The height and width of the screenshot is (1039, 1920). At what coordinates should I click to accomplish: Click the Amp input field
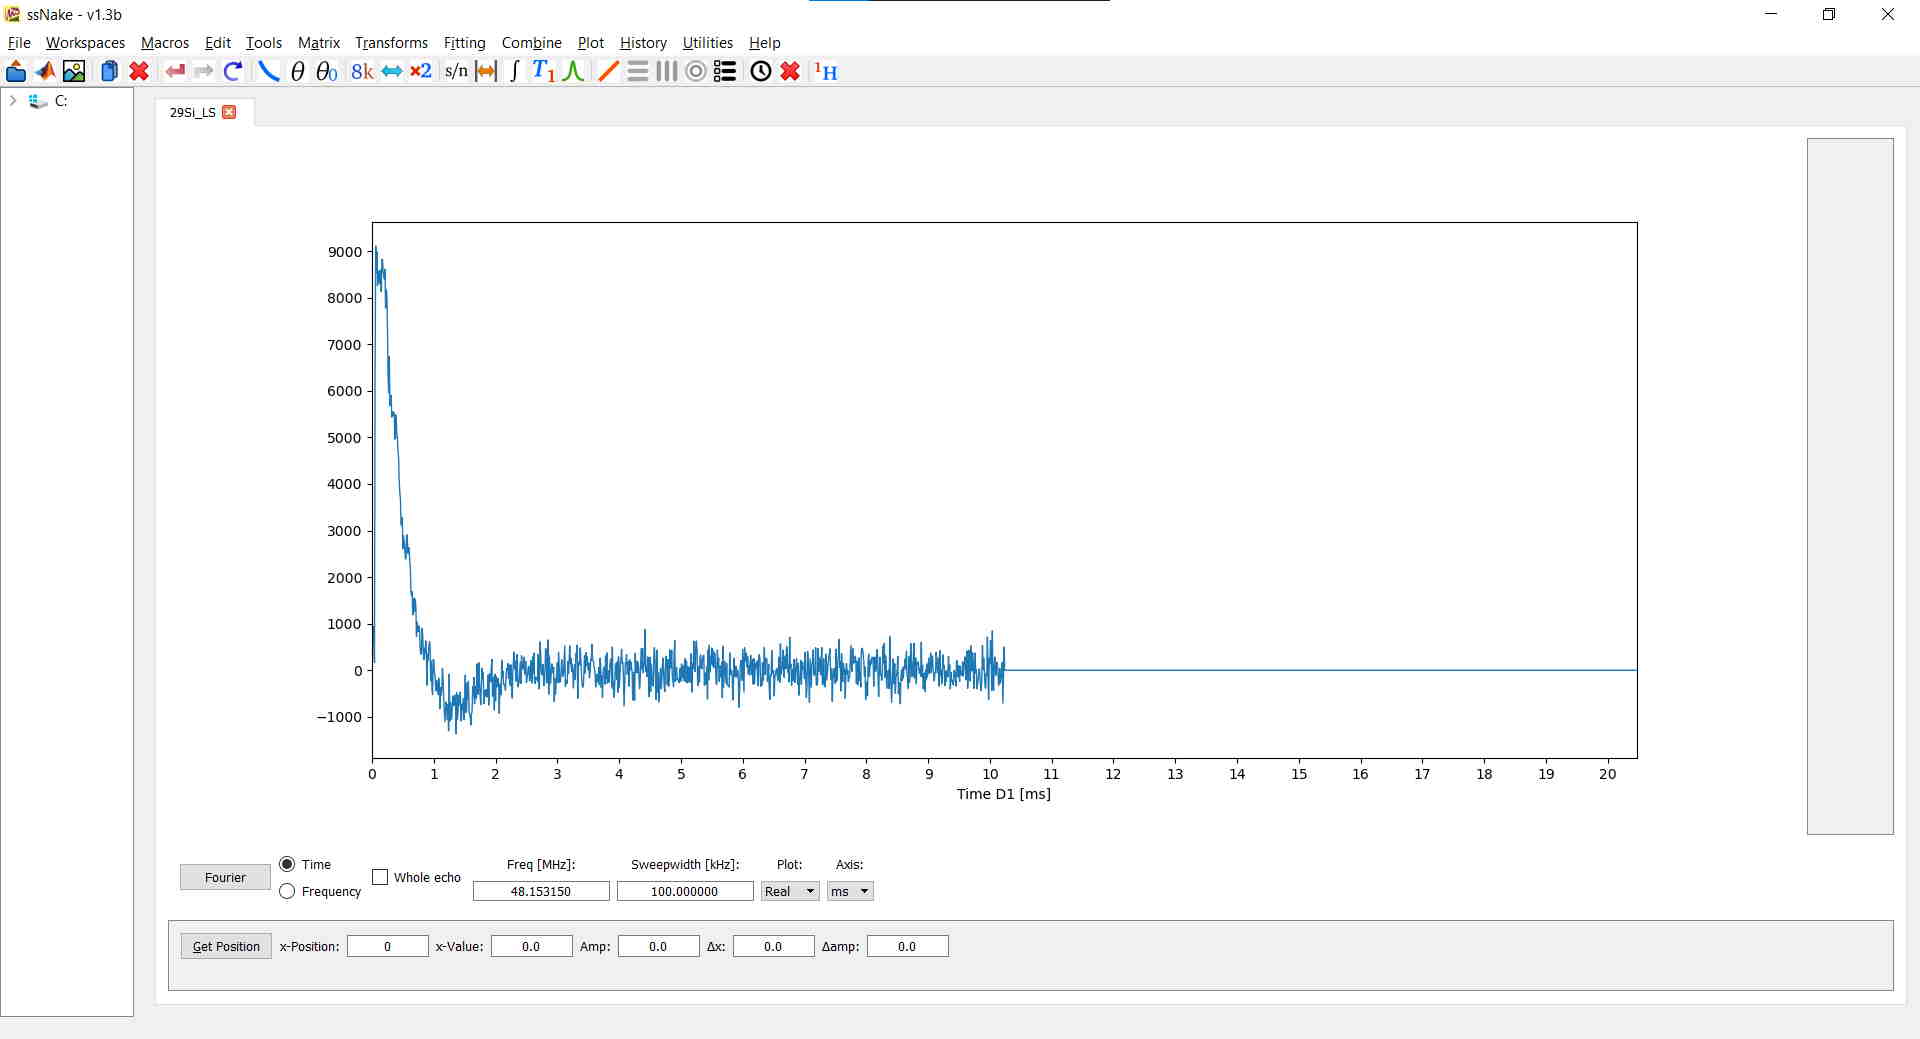(x=658, y=946)
